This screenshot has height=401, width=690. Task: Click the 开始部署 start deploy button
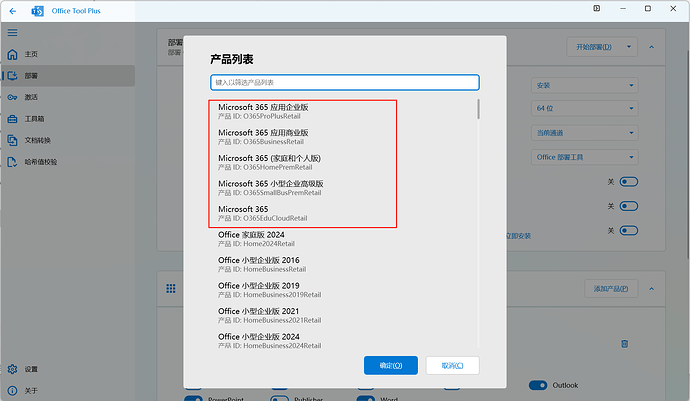pyautogui.click(x=594, y=47)
